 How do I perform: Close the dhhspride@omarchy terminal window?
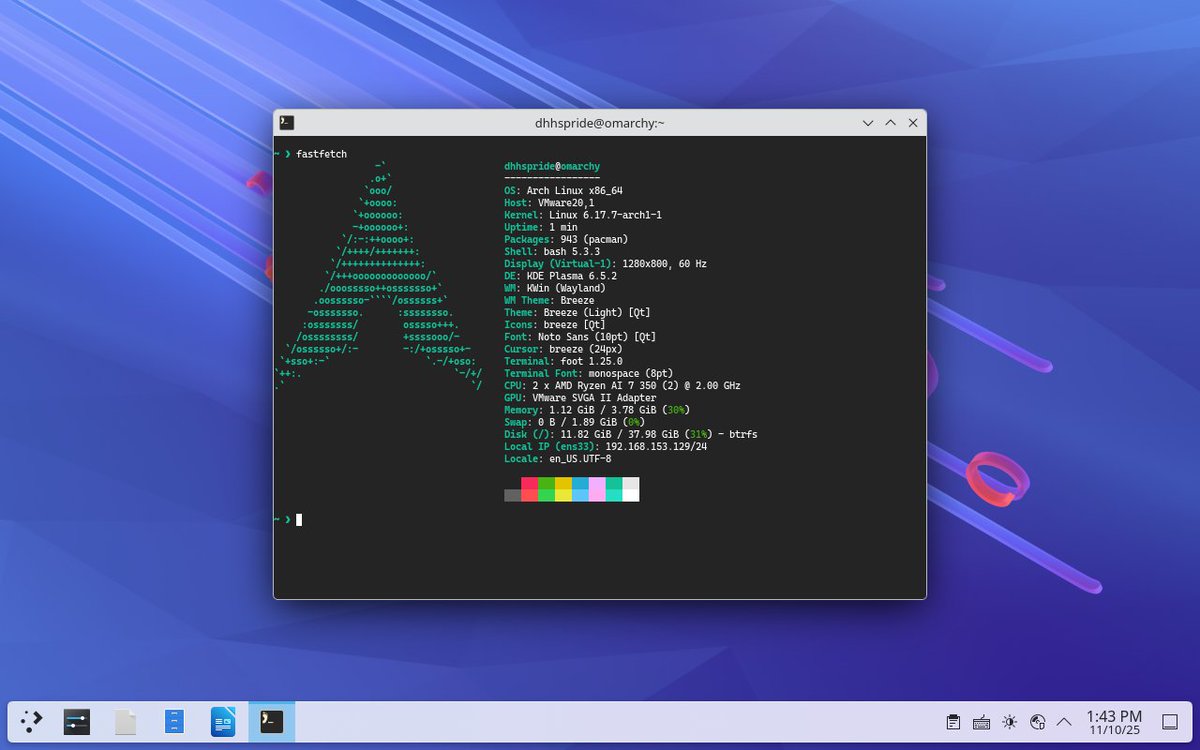click(913, 122)
